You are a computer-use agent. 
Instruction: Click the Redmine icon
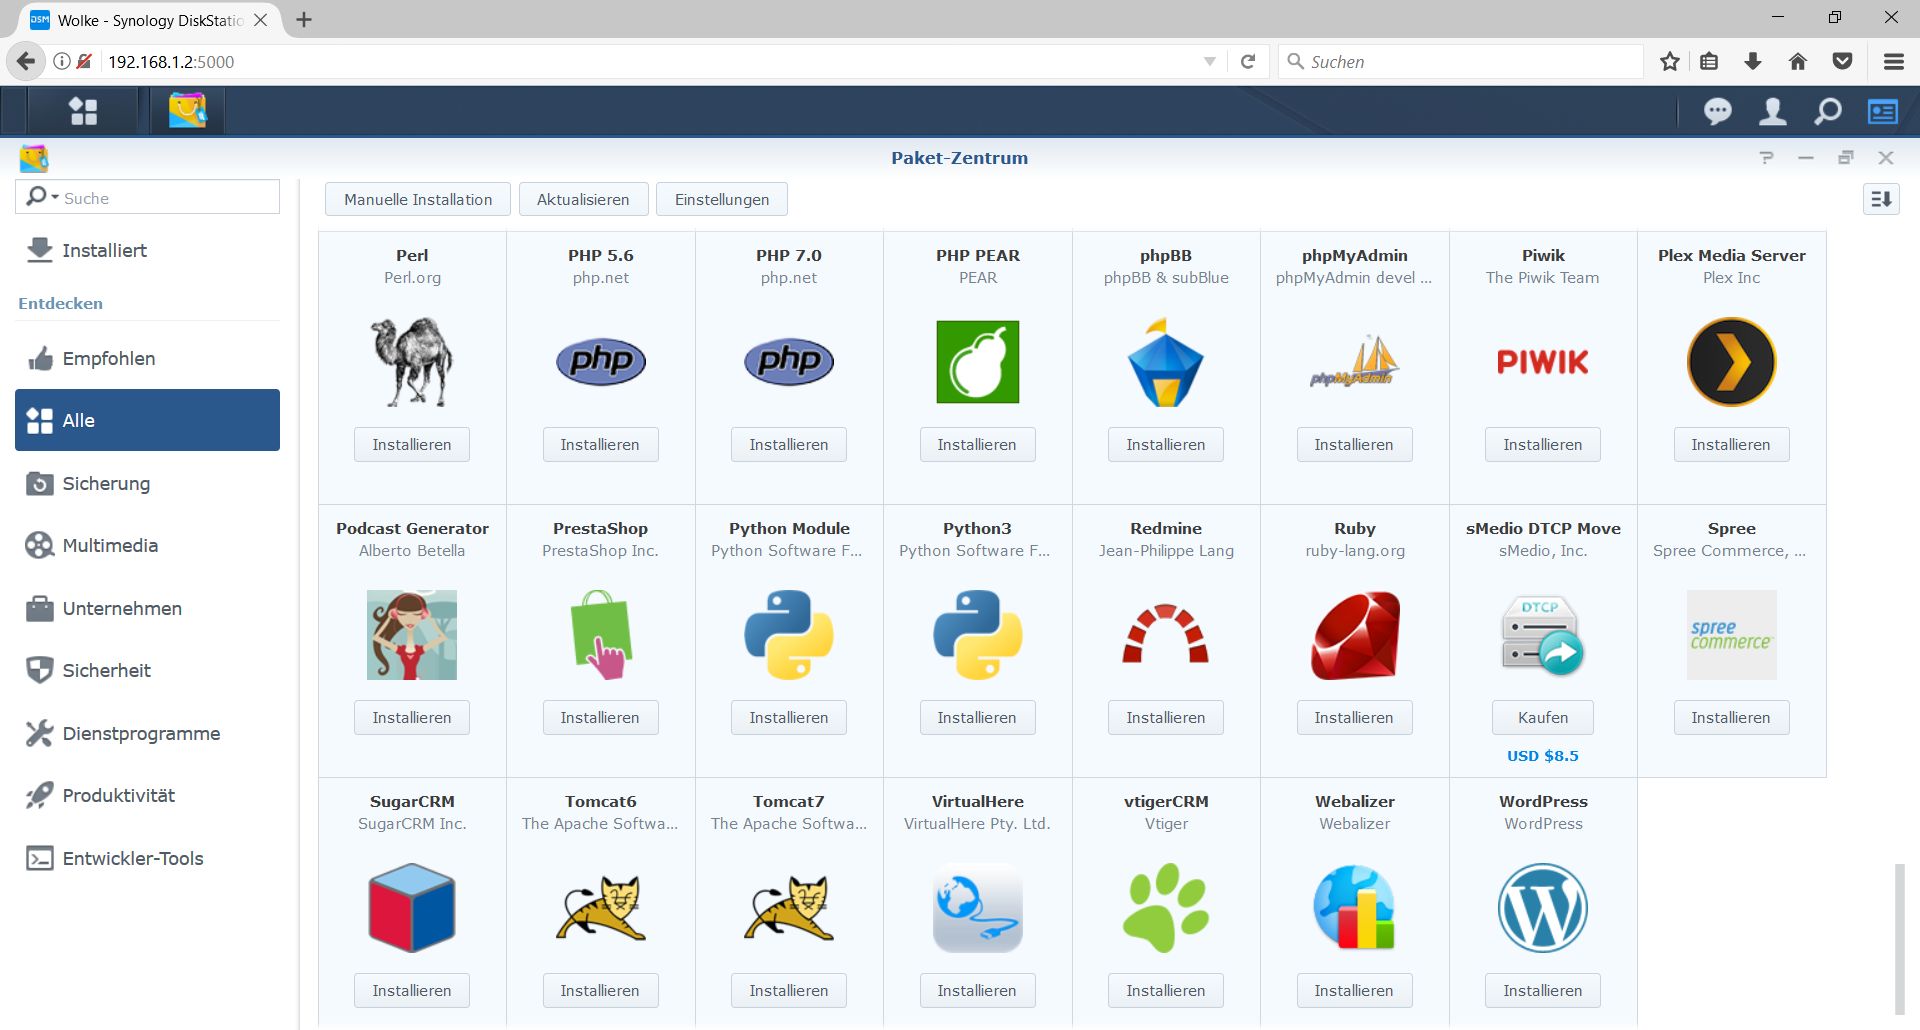pos(1166,634)
